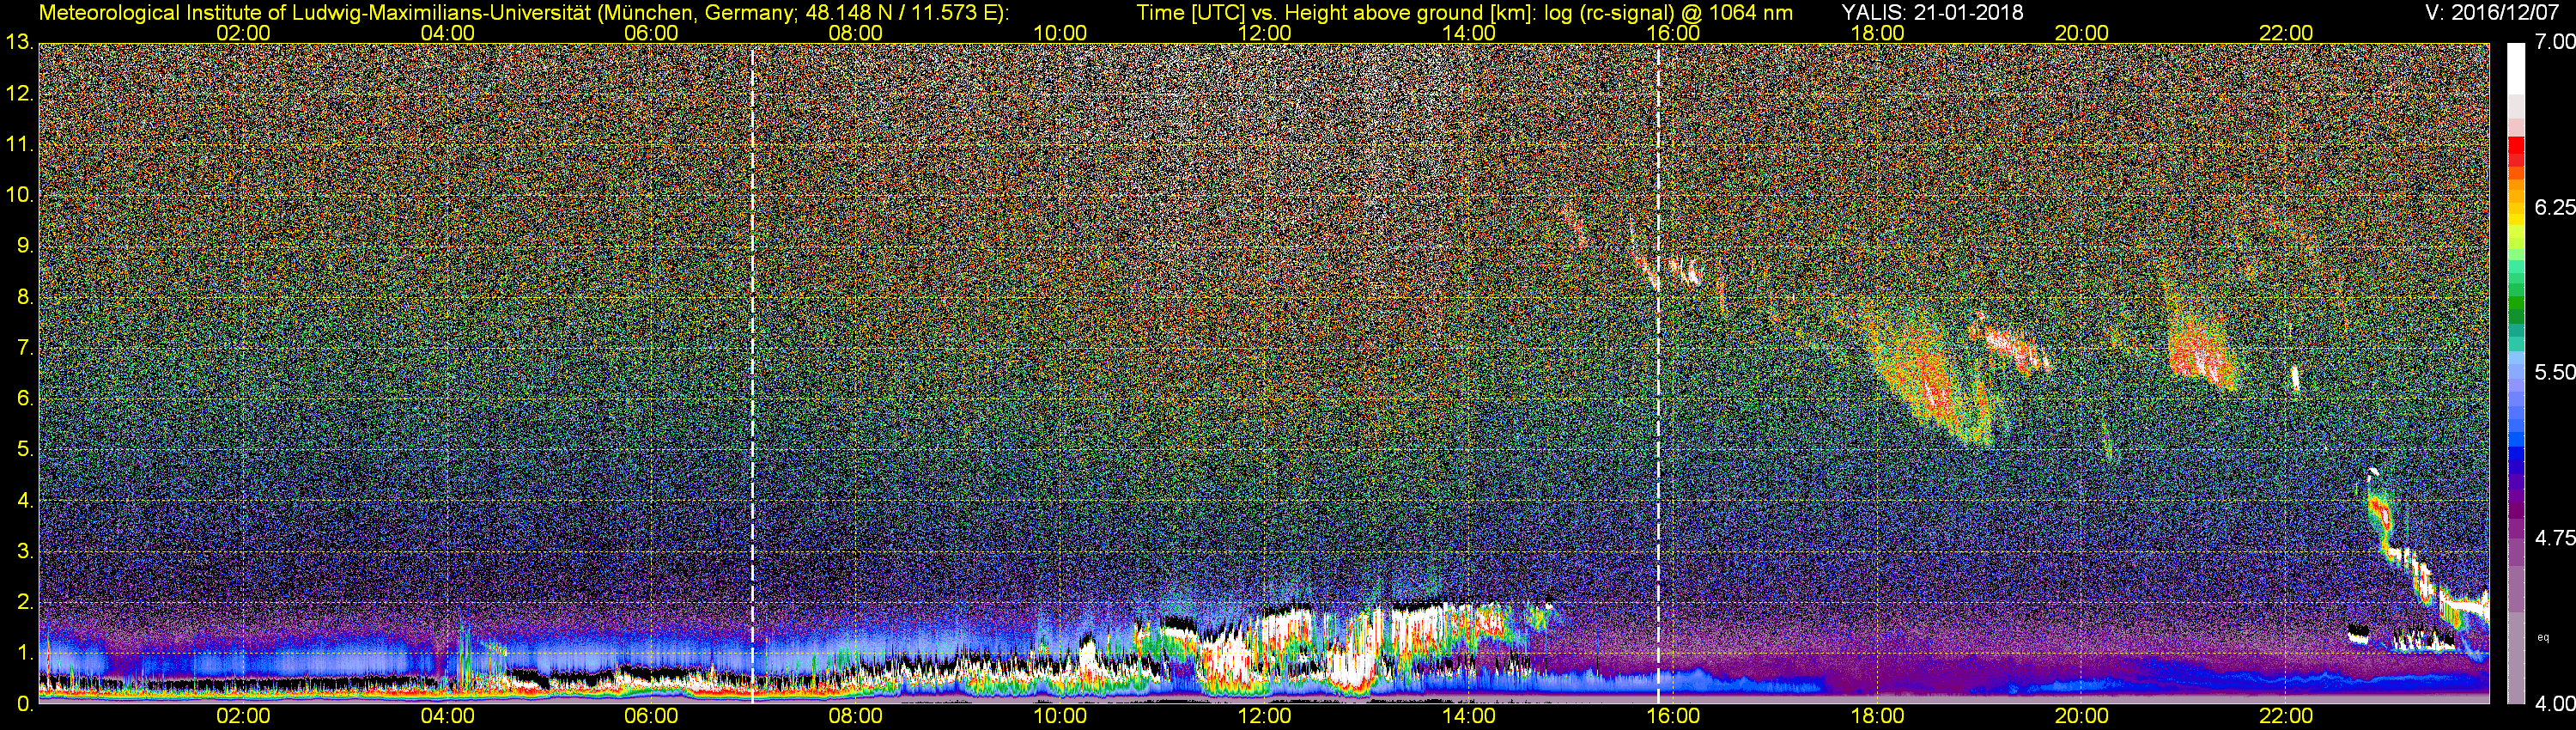Click the 06:00 label on top time axis
Screen dimensions: 2576x730
651,33
